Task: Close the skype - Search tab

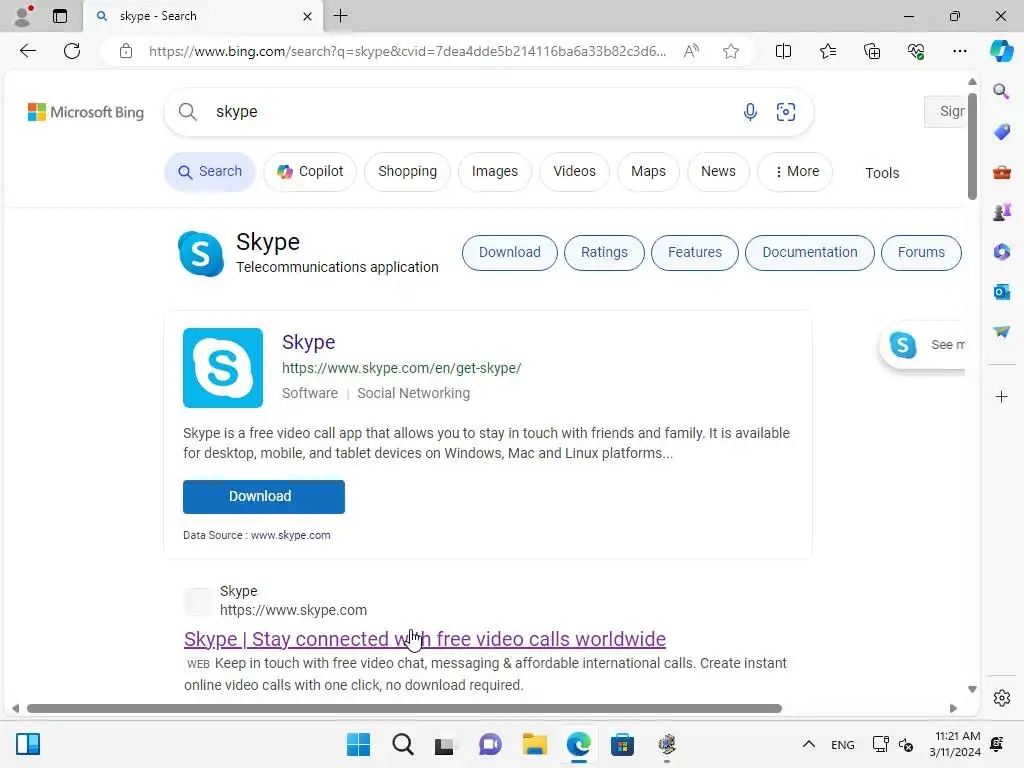Action: pos(307,16)
